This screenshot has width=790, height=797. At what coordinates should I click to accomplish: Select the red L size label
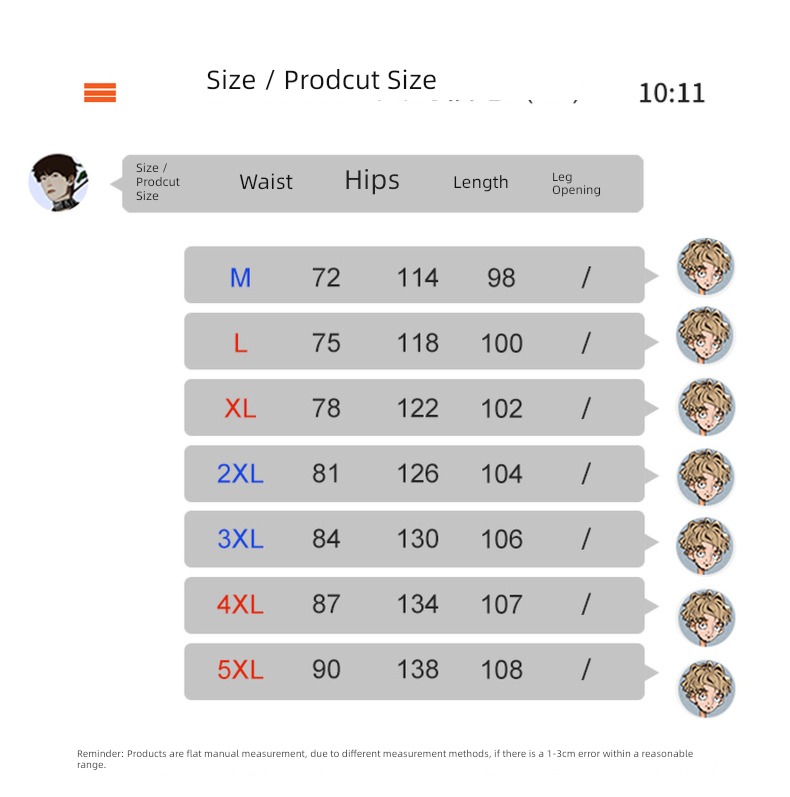tap(240, 343)
